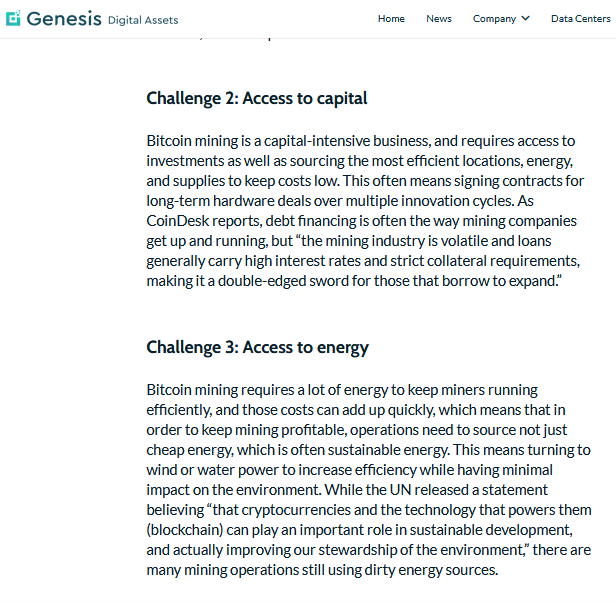616x603 pixels.
Task: Click the 'UN' mention in the energy paragraph
Action: point(400,490)
